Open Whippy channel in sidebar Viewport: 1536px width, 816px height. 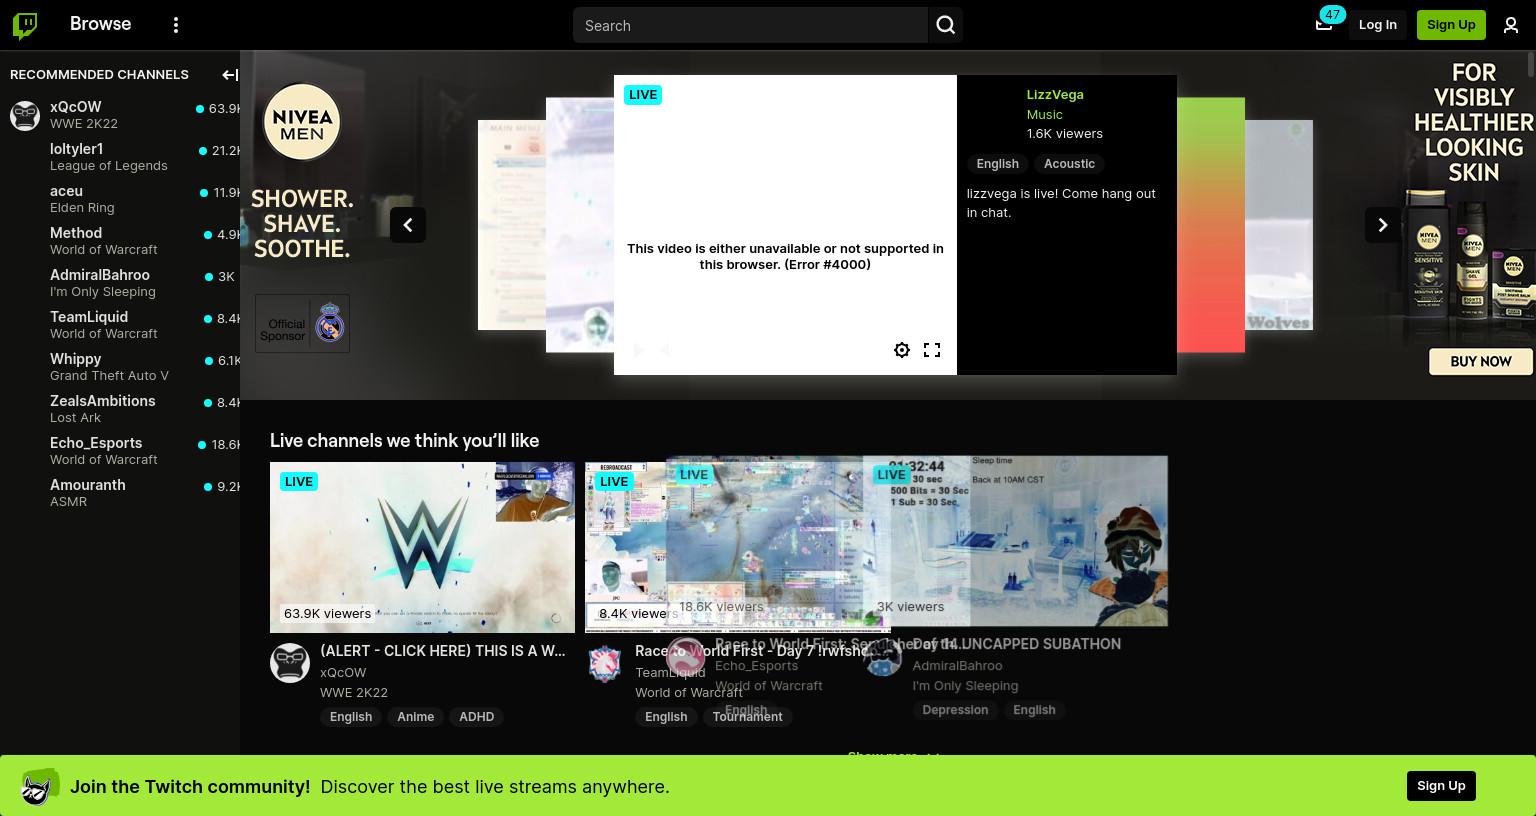click(120, 367)
